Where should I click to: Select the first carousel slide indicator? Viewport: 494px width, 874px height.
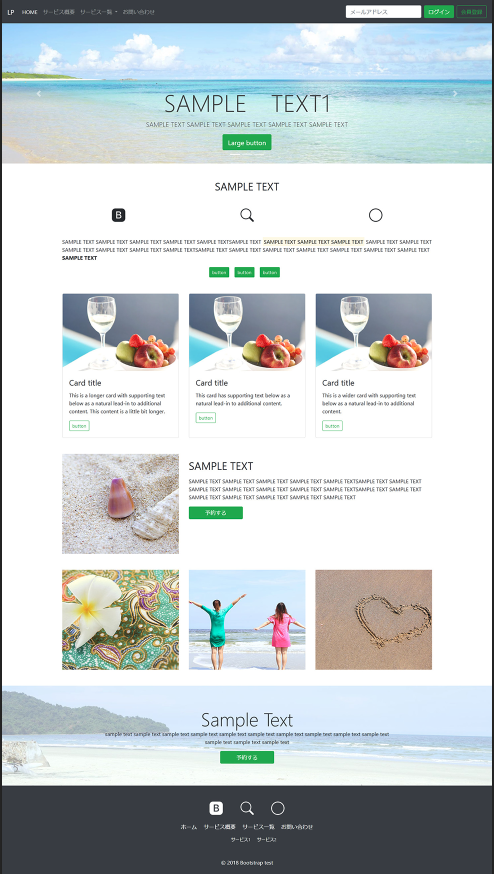235,154
